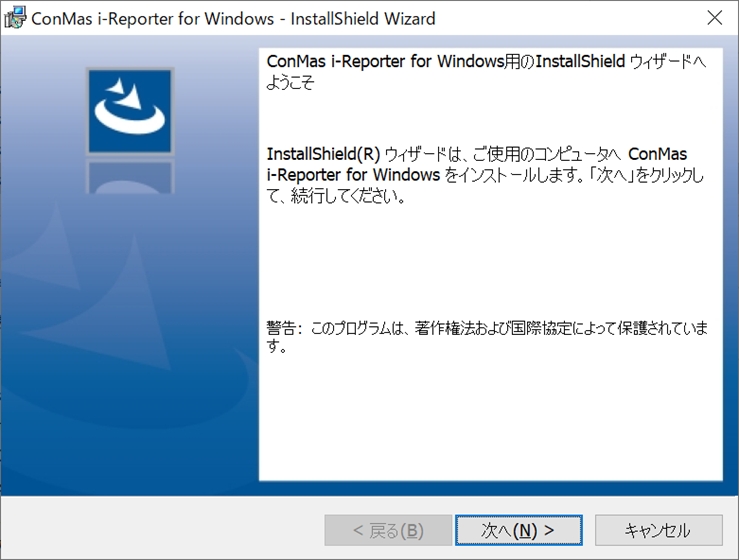Click the faded logo reflection below the logo
Image resolution: width=739 pixels, height=560 pixels.
tap(130, 176)
